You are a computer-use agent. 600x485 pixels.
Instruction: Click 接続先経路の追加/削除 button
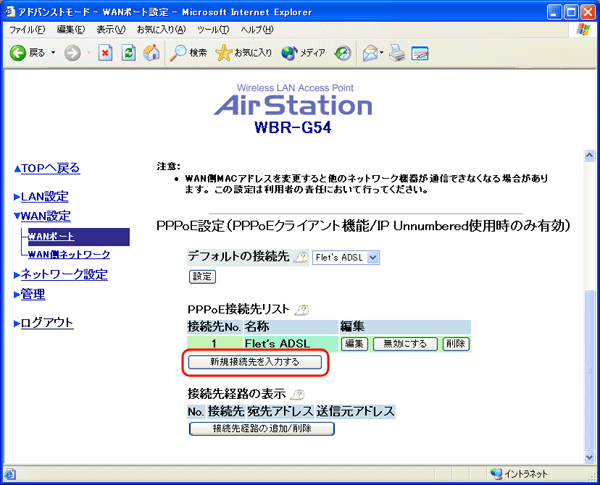click(x=262, y=429)
